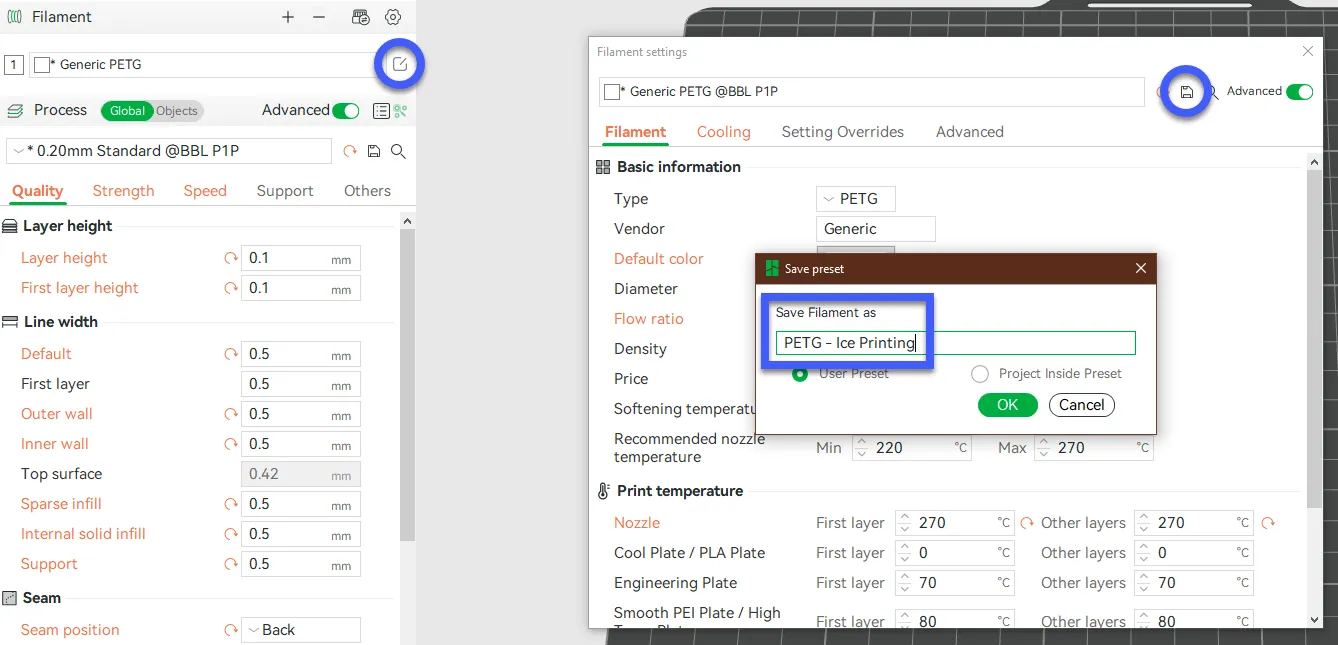Switch to the Cooling tab
The width and height of the screenshot is (1338, 645).
[723, 132]
